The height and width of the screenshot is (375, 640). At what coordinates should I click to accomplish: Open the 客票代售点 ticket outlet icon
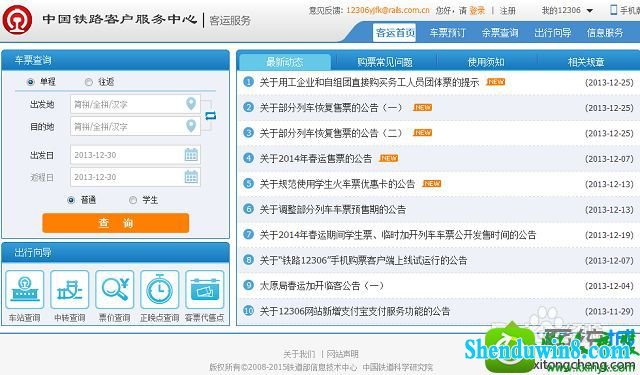point(204,289)
